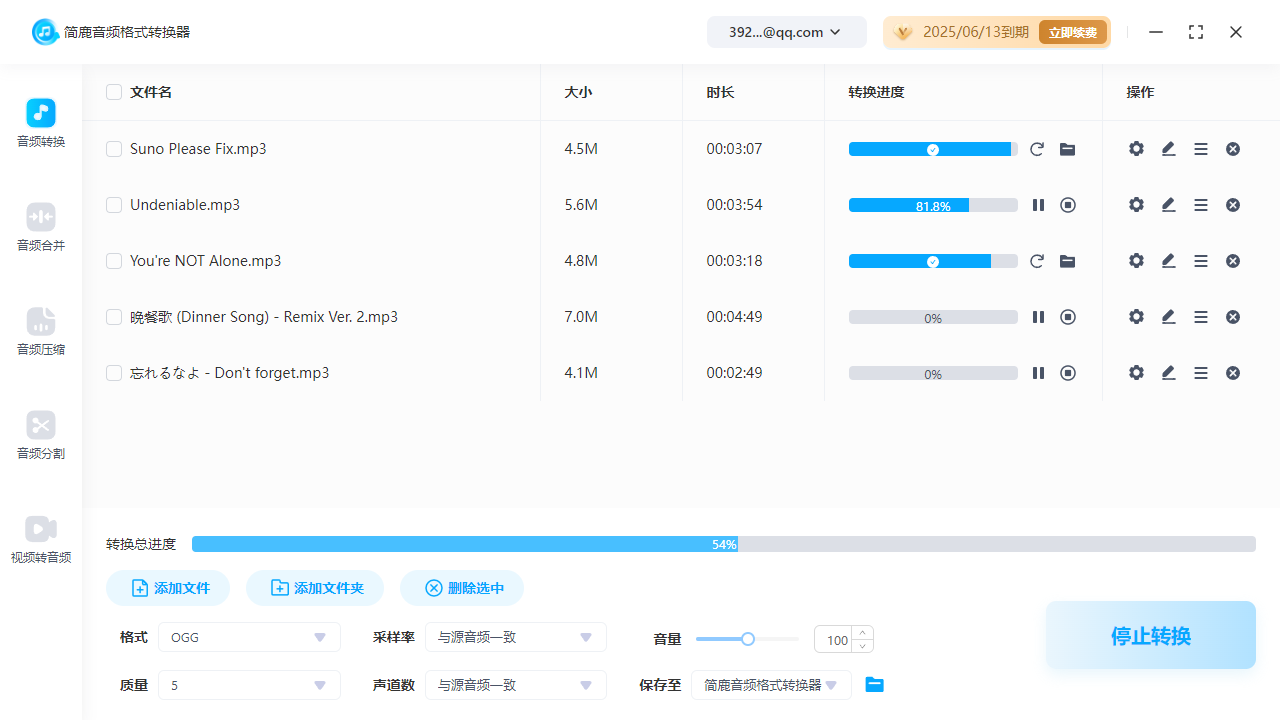Image resolution: width=1280 pixels, height=720 pixels.
Task: Open the 质量 quality dropdown
Action: [248, 685]
